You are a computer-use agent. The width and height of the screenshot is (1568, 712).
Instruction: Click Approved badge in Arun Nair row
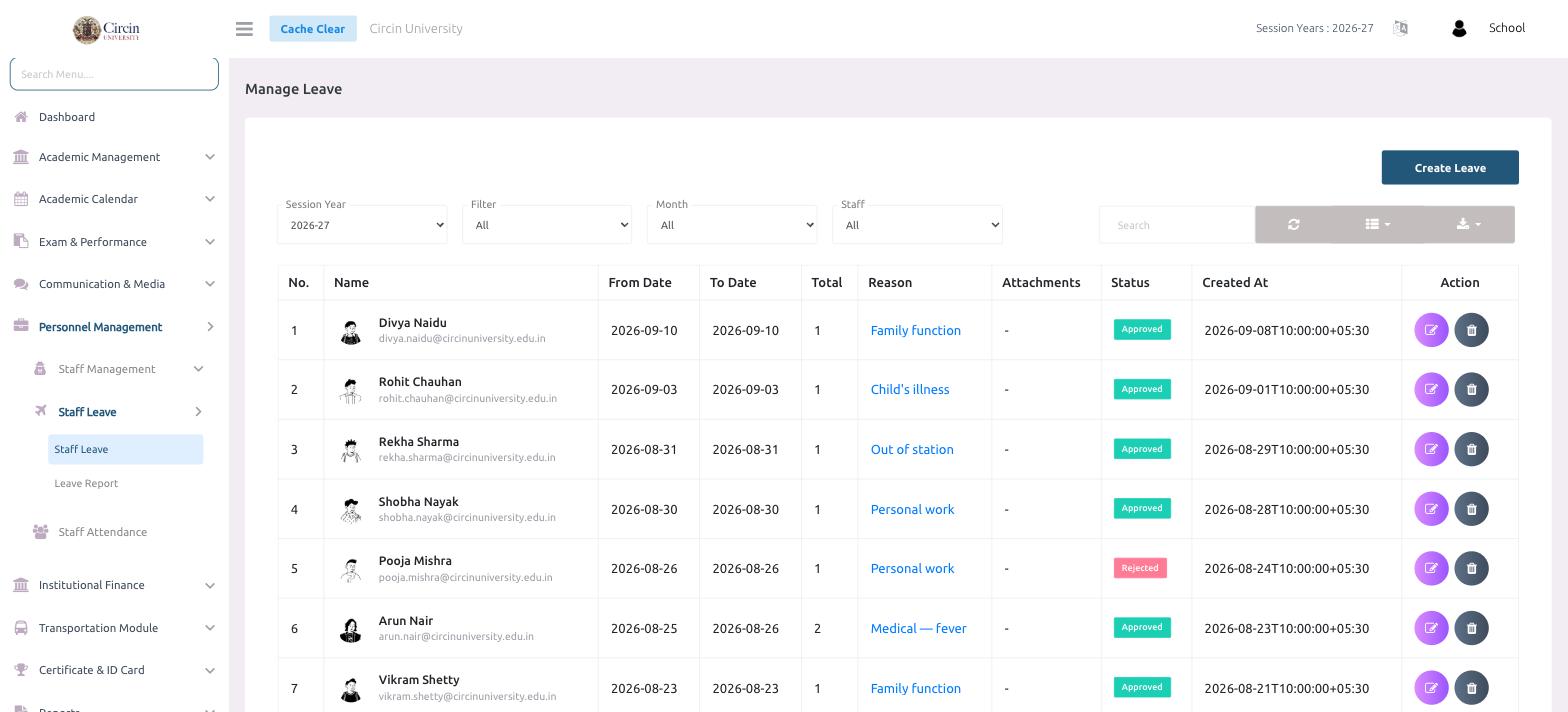tap(1142, 627)
